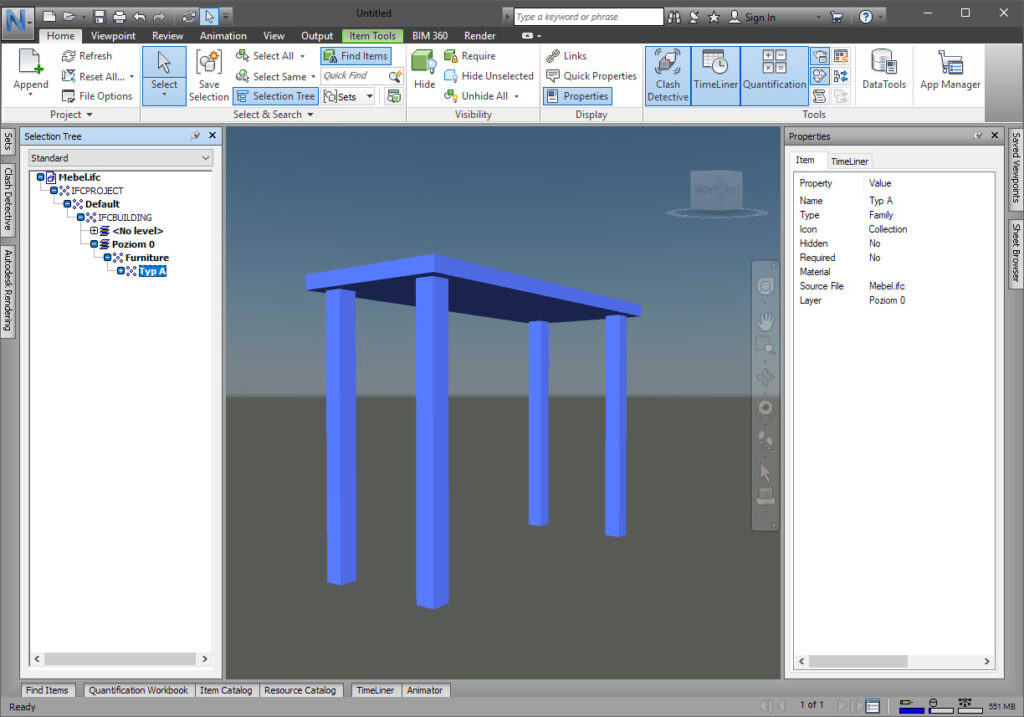The image size is (1024, 717).
Task: Open the Clash Detective tool
Action: pyautogui.click(x=667, y=75)
